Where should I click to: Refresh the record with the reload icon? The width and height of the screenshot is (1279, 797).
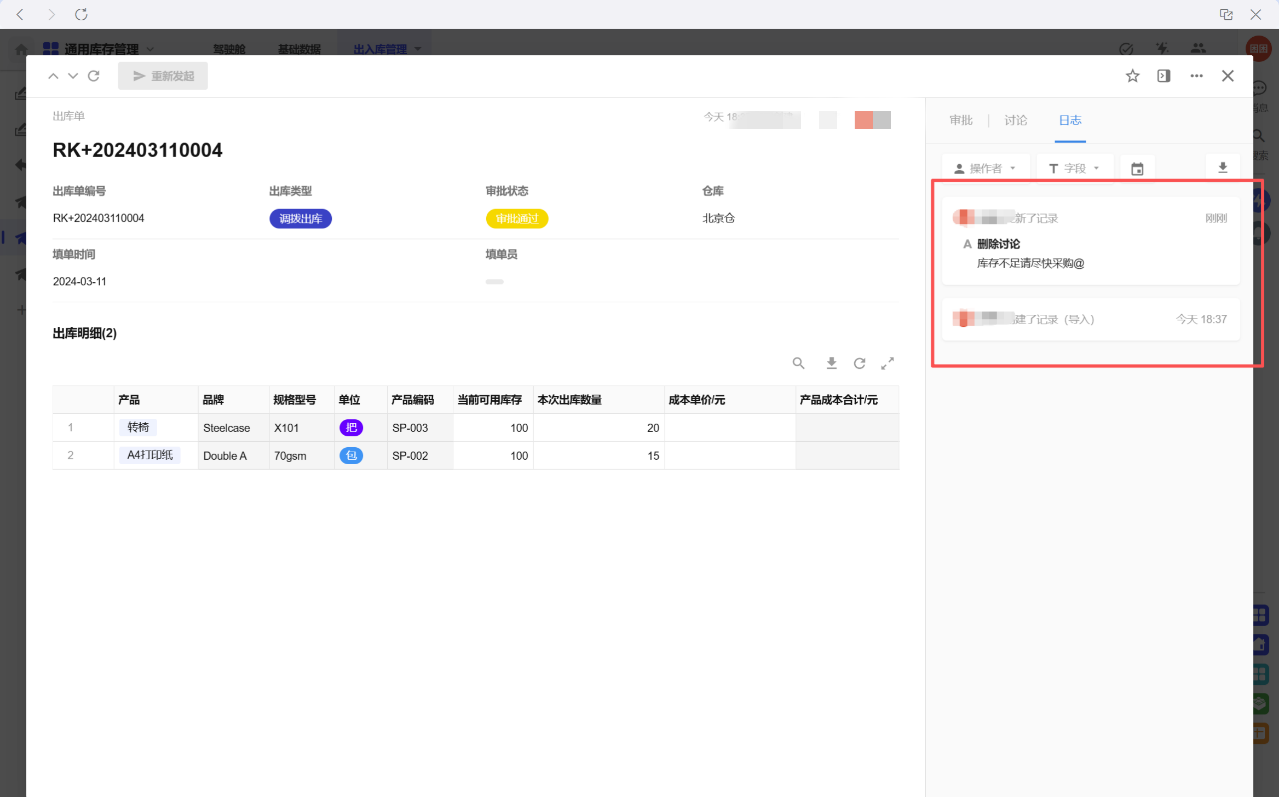[x=94, y=76]
